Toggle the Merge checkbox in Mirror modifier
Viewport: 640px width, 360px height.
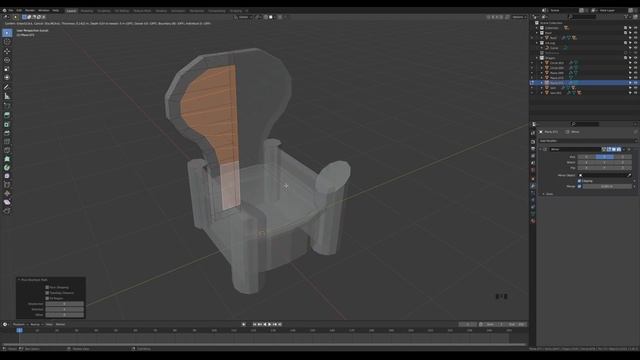click(x=580, y=186)
